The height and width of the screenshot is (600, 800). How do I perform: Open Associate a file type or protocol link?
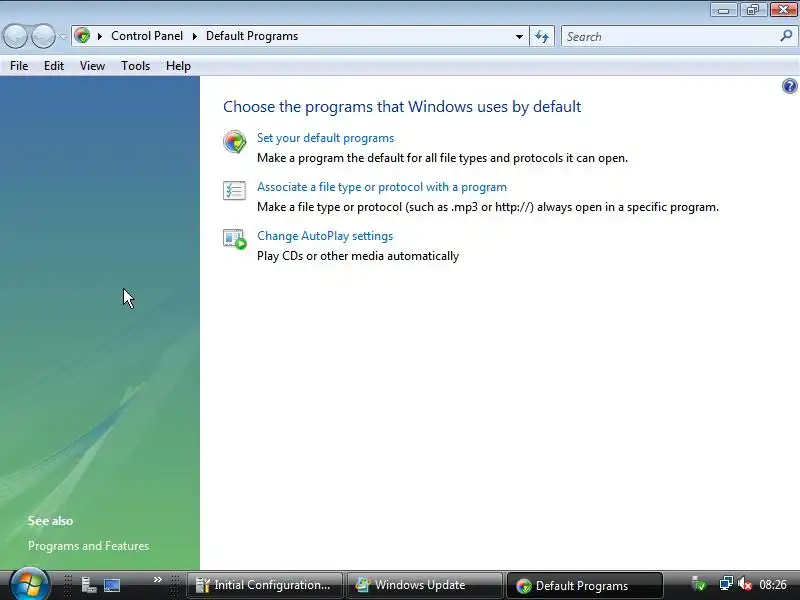pos(382,187)
